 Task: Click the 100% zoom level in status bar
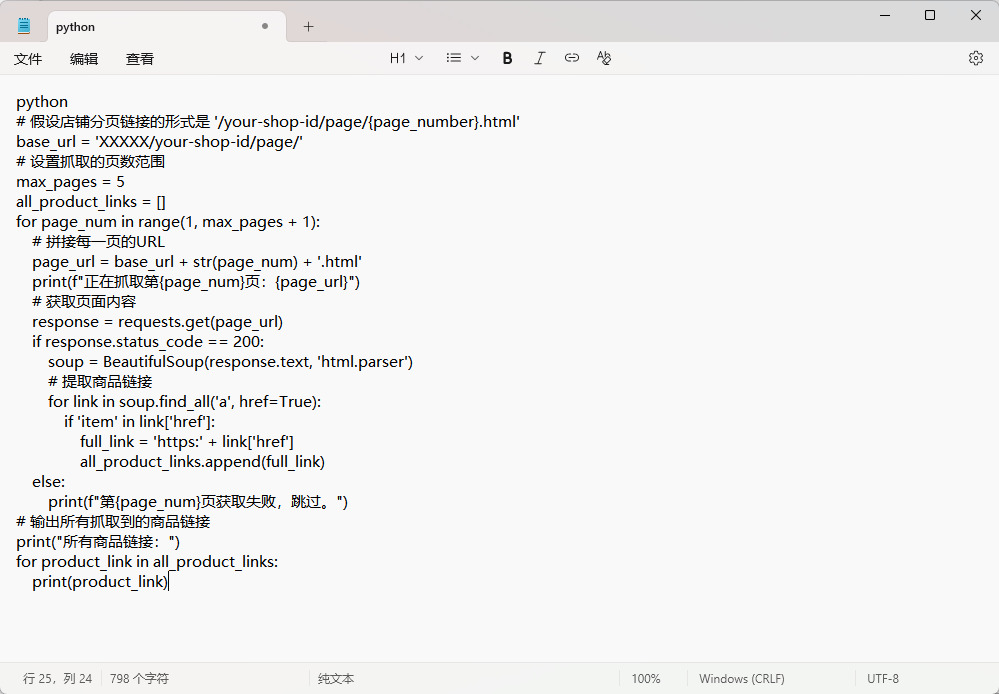click(646, 678)
